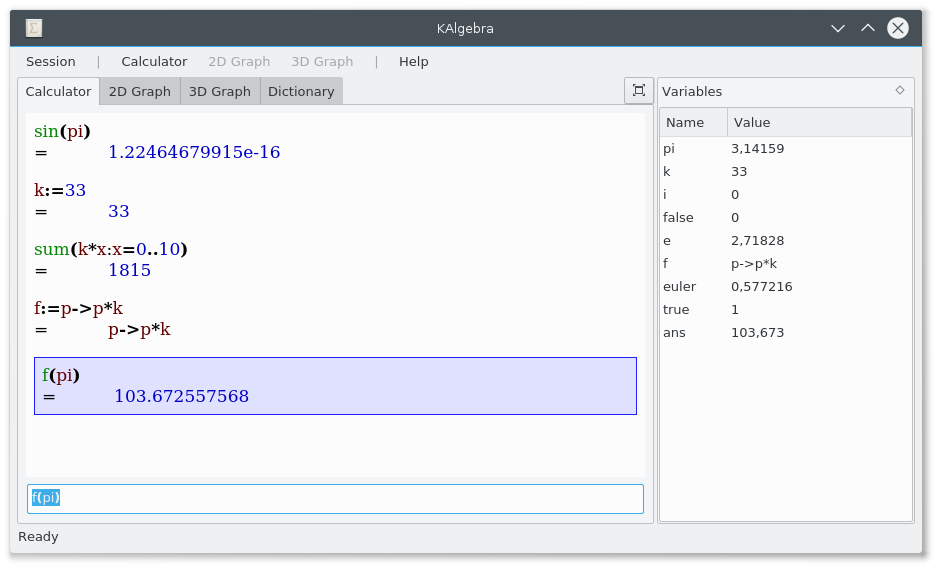Float the Variables panel using diamond icon
This screenshot has width=938, height=569.
pyautogui.click(x=899, y=90)
